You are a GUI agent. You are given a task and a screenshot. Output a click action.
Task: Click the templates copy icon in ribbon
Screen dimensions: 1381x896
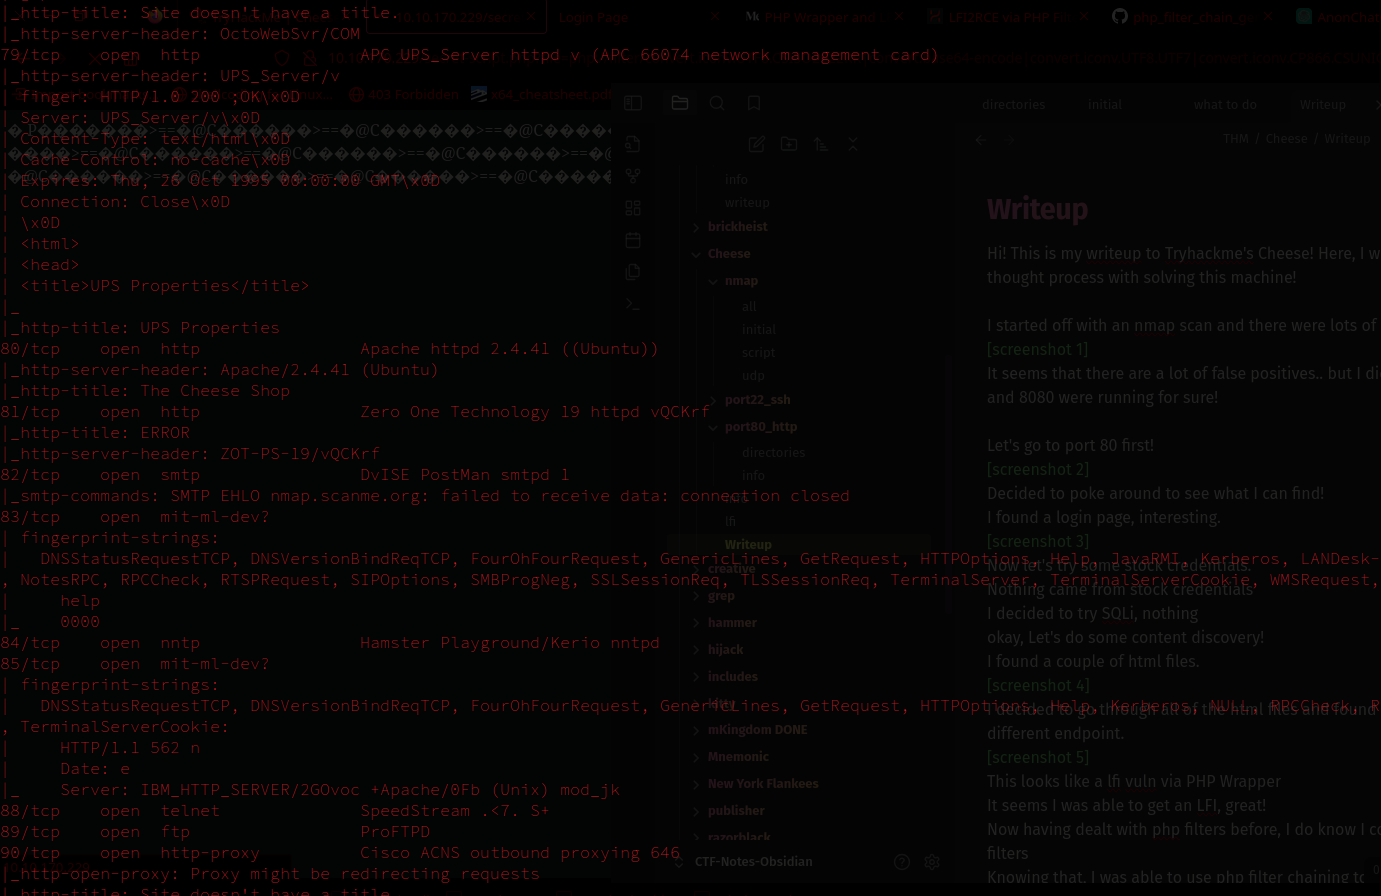pos(633,272)
